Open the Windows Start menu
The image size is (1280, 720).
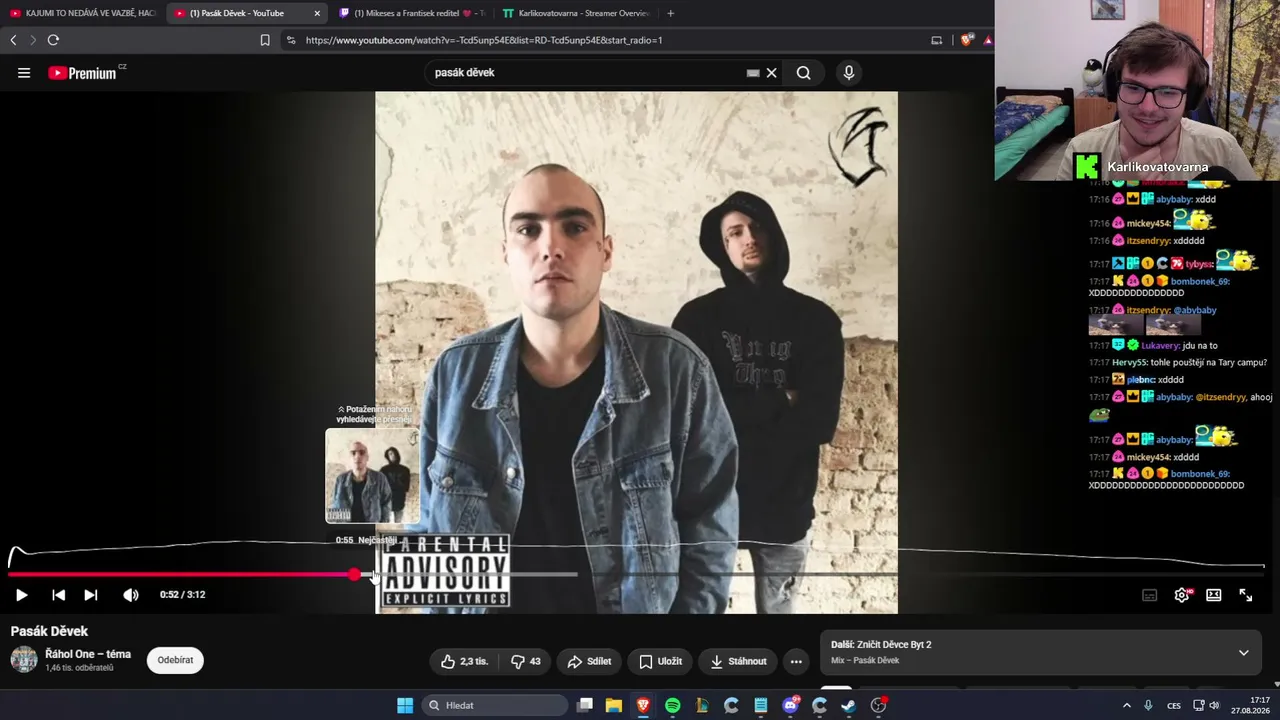[x=405, y=706]
